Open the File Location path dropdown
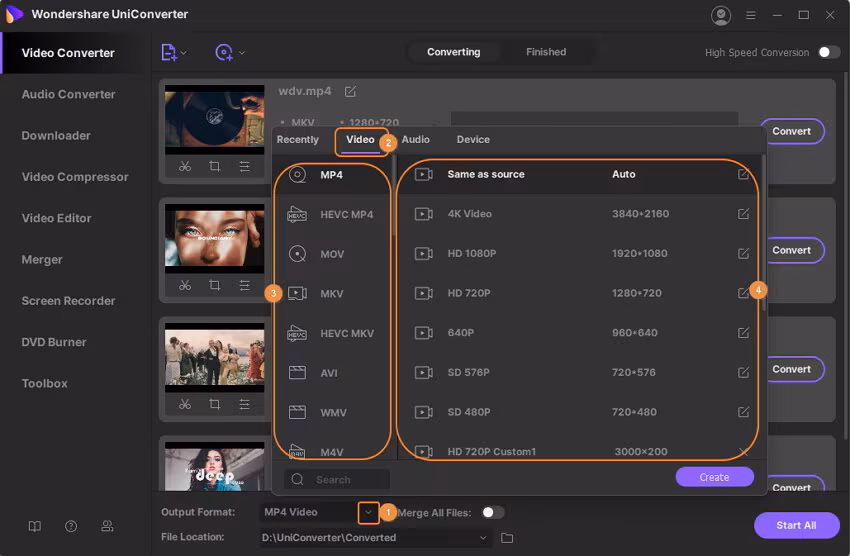Viewport: 850px width, 556px height. 482,538
